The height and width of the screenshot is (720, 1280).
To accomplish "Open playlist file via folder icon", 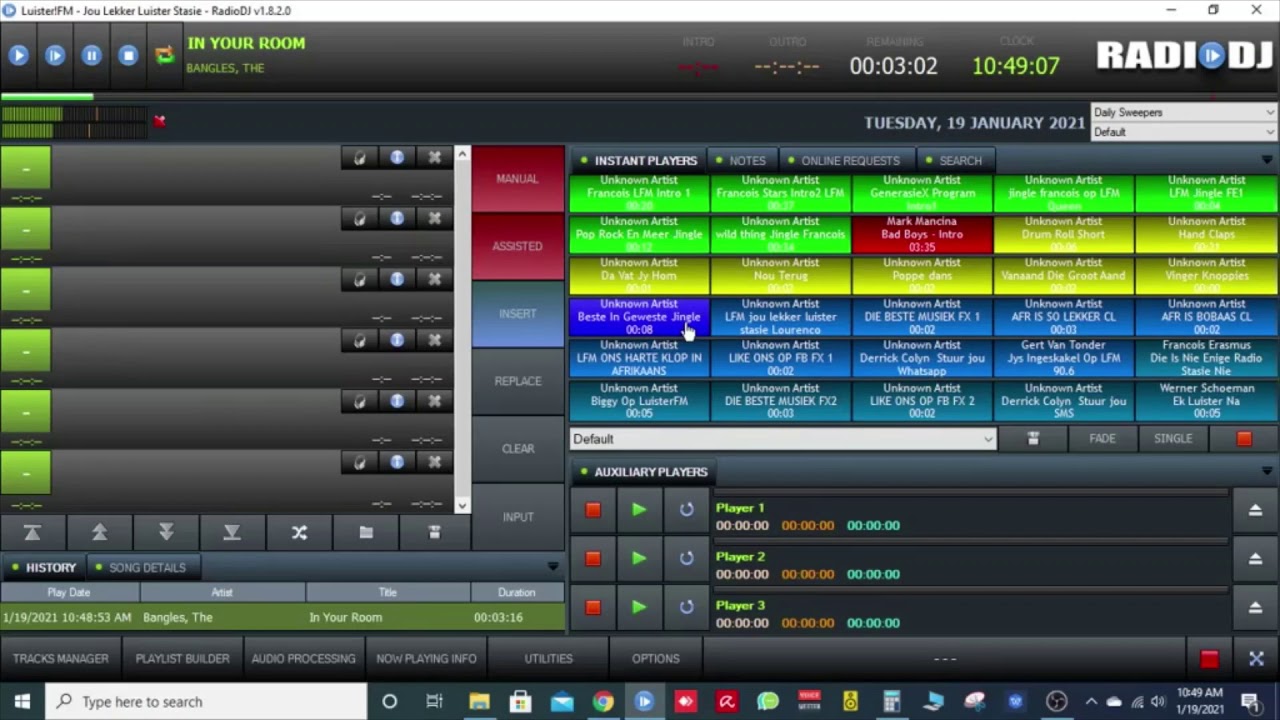I will (366, 533).
